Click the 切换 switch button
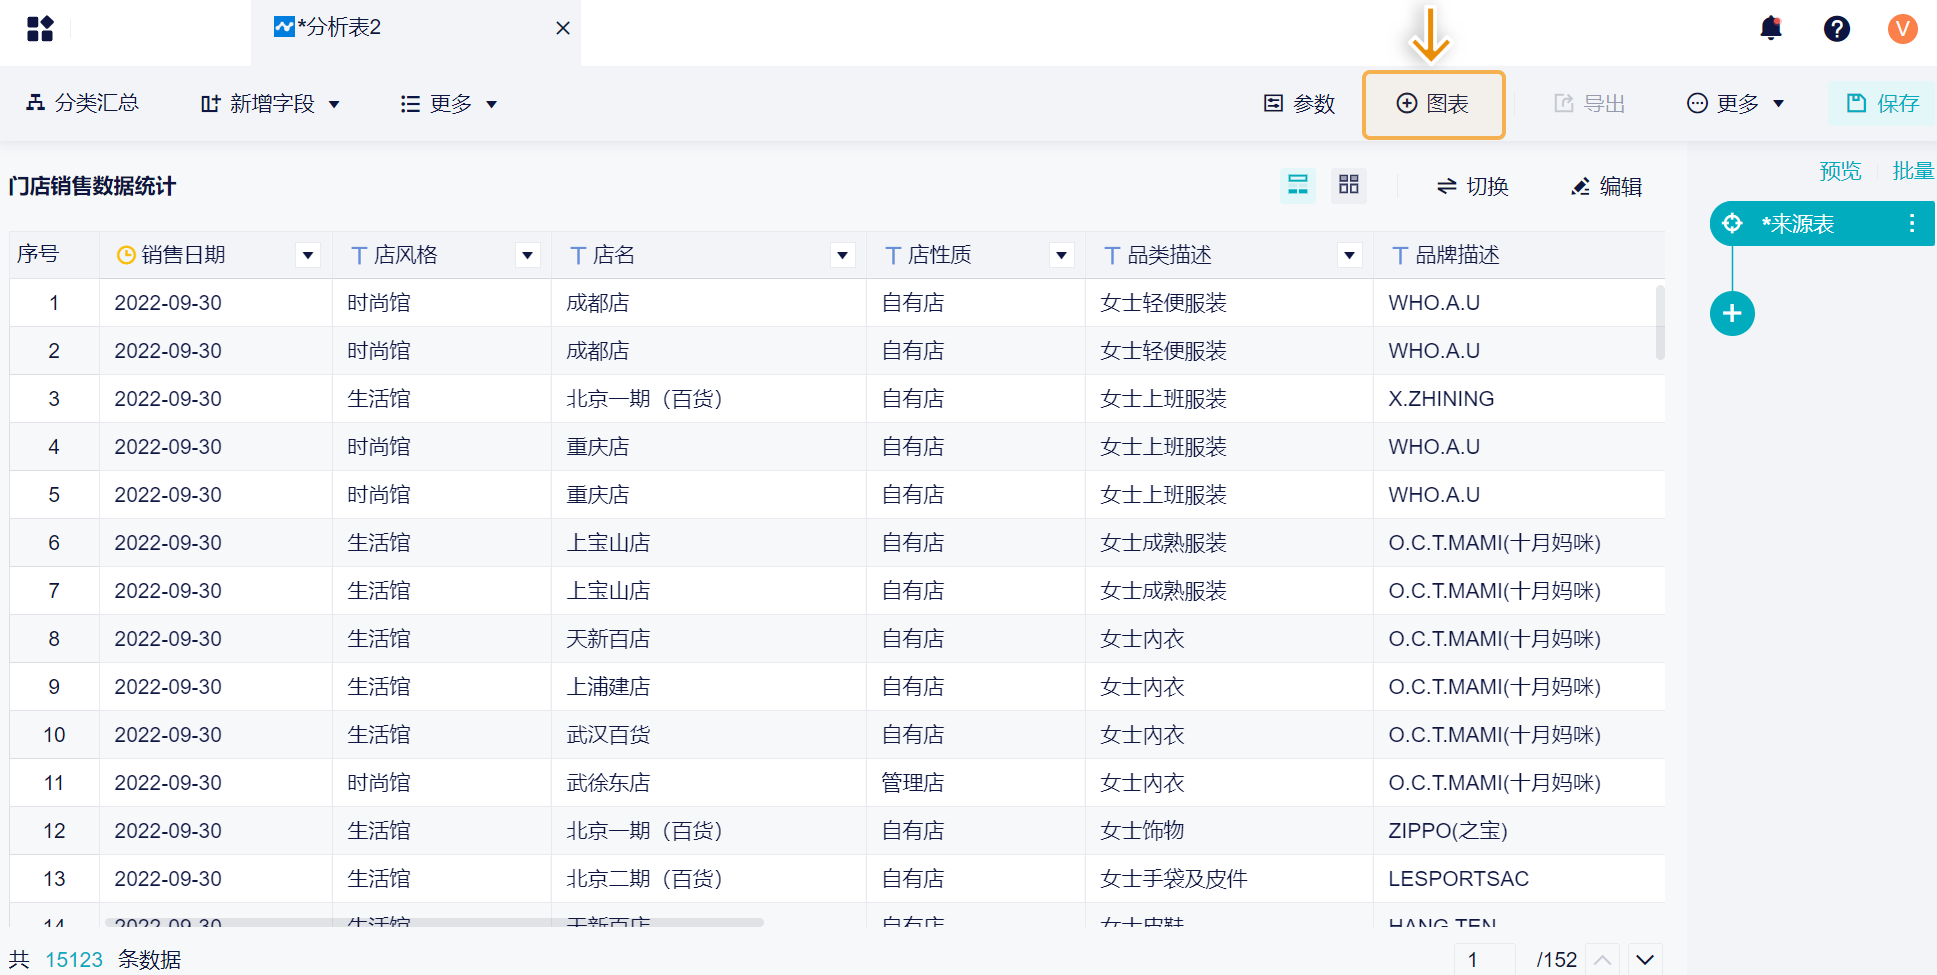Image resolution: width=1937 pixels, height=975 pixels. pyautogui.click(x=1473, y=186)
